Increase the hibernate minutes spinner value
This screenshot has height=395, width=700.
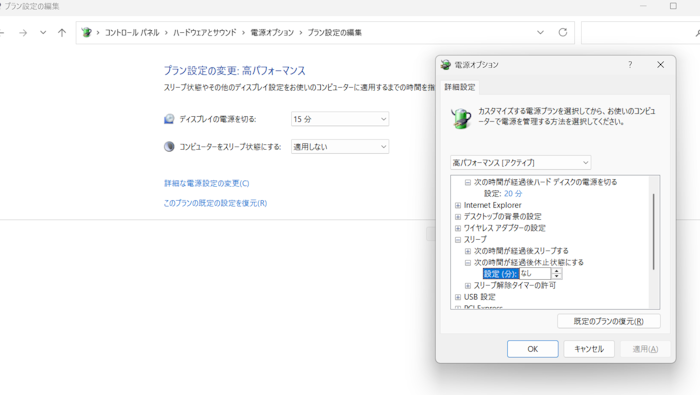pyautogui.click(x=556, y=271)
